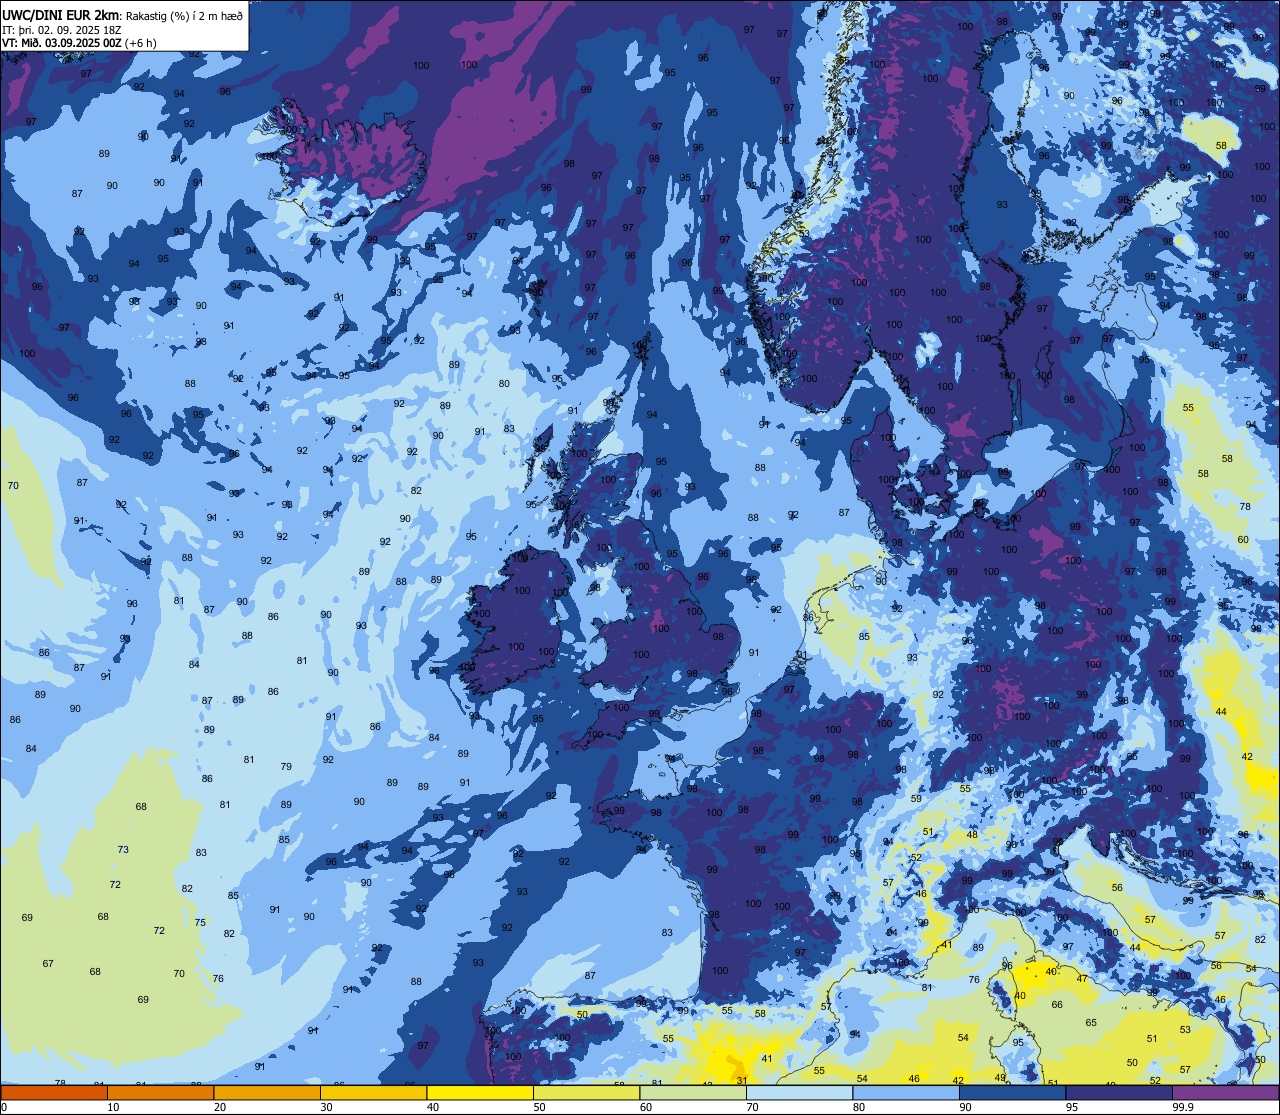The image size is (1280, 1115).
Task: Select the 90–95 dark blue legend swatch
Action: [x=1012, y=1092]
